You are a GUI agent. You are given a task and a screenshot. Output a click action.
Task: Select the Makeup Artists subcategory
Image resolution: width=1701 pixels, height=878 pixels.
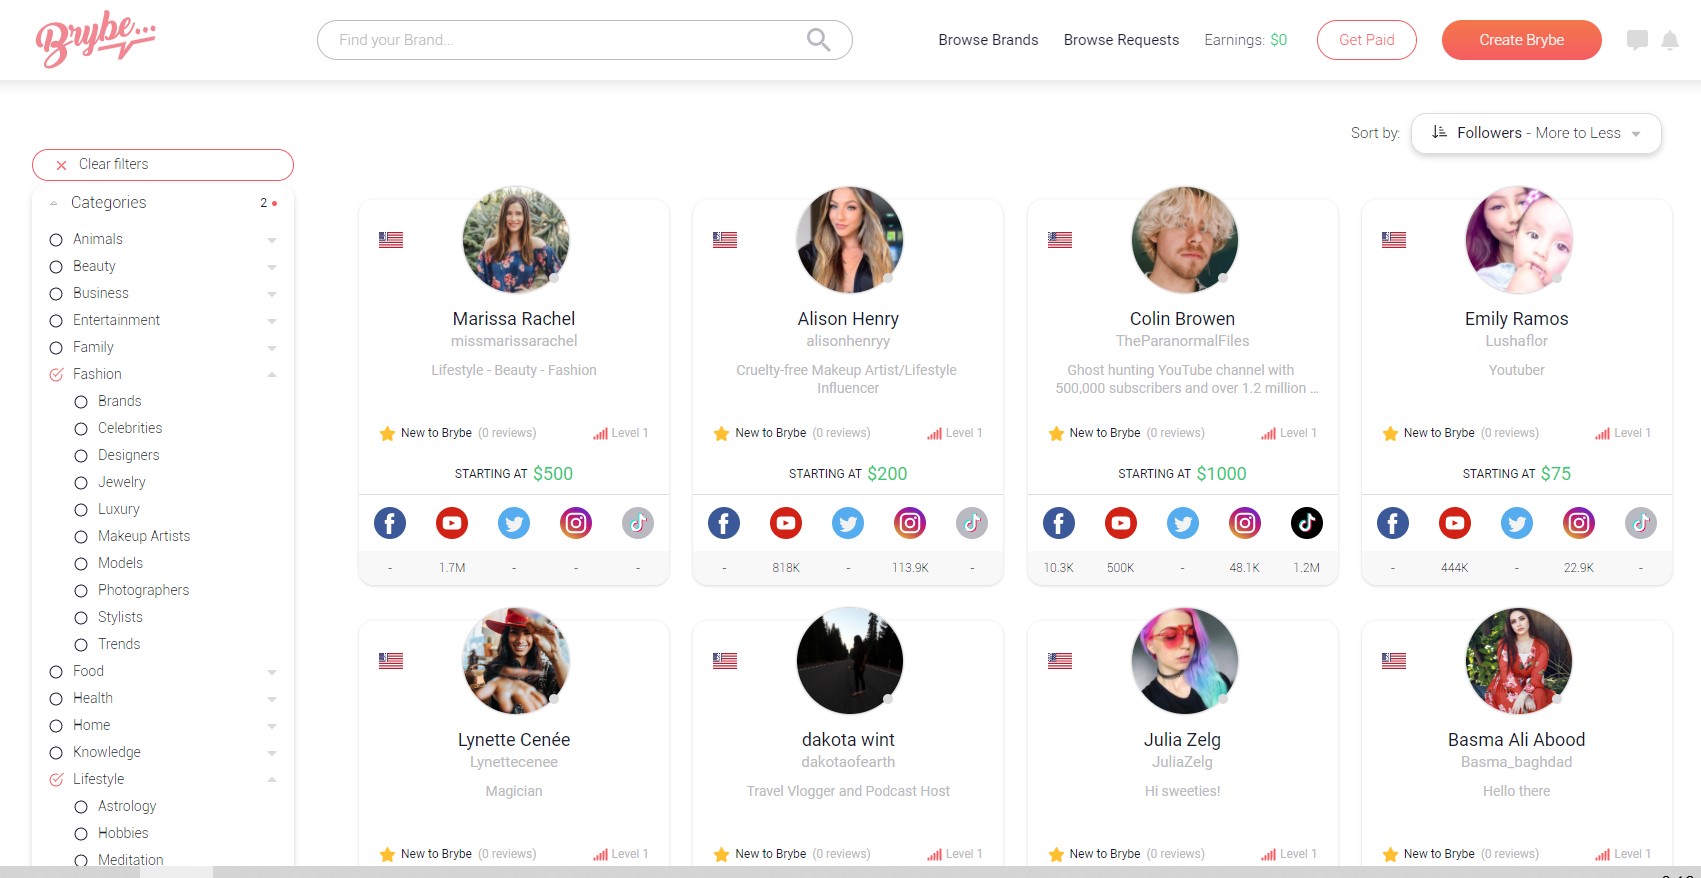click(143, 536)
